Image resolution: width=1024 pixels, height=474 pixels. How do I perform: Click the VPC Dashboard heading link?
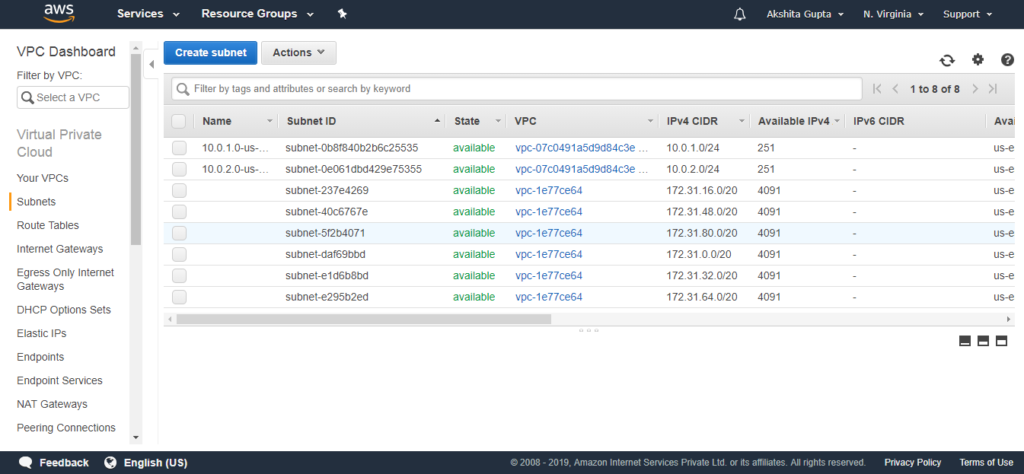(x=66, y=52)
